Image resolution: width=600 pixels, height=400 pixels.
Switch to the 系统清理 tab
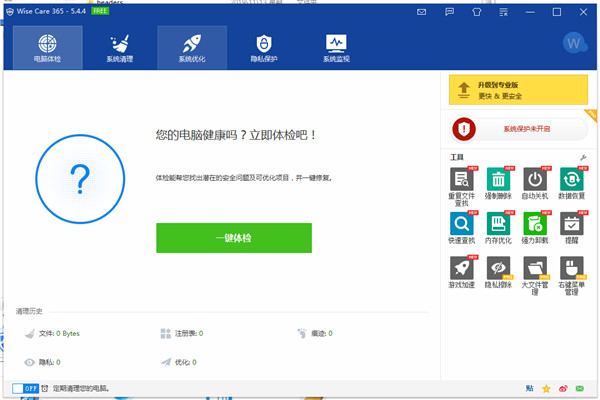tap(119, 47)
